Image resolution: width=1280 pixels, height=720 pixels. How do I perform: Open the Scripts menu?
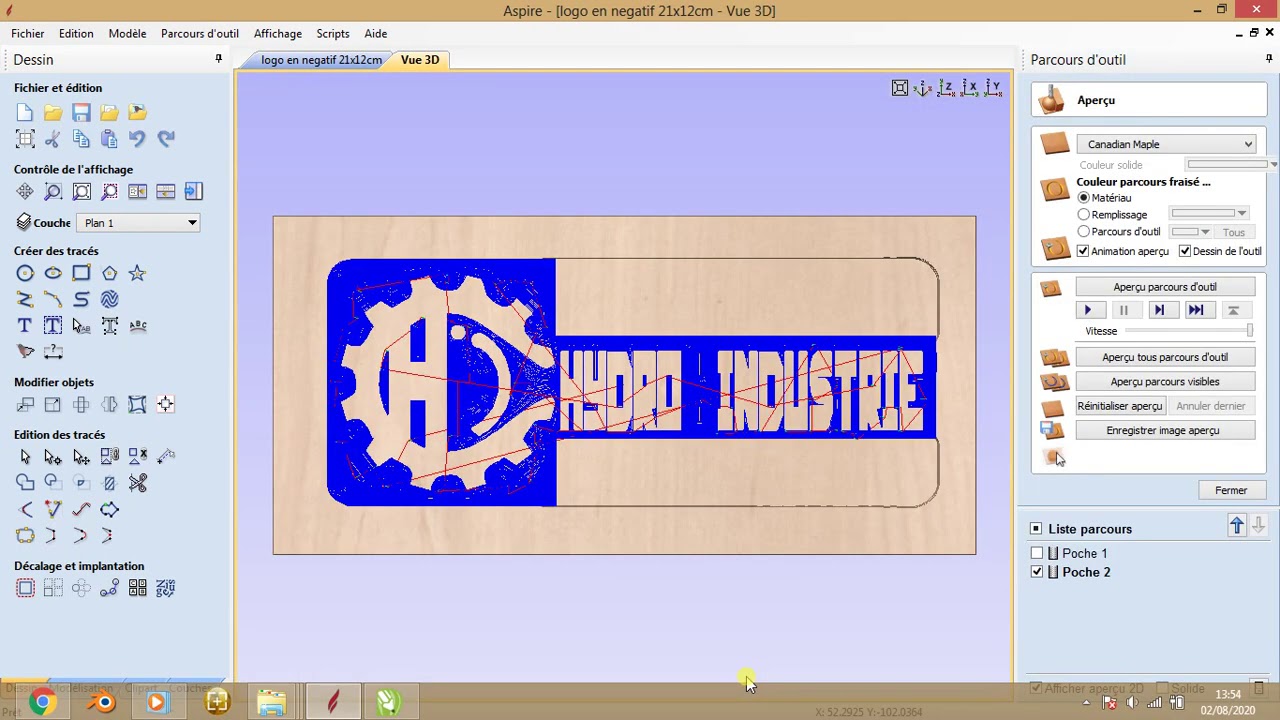333,34
